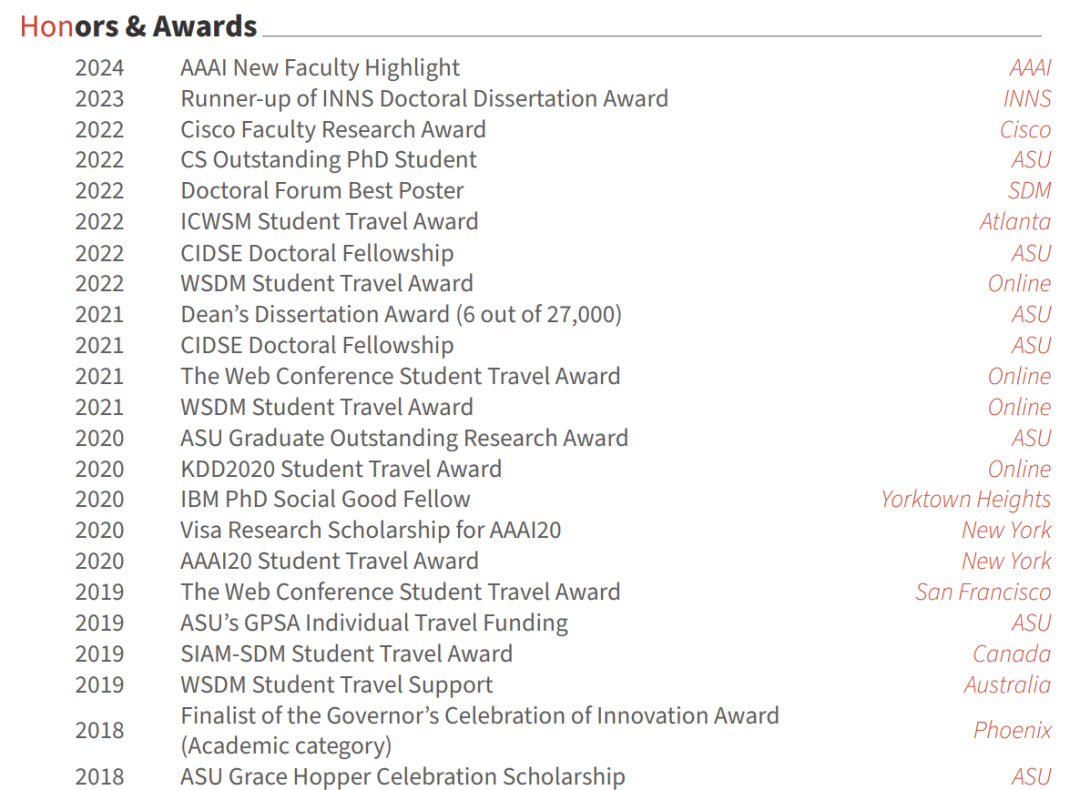
Task: Select the red "Cisco" text
Action: 1025,130
